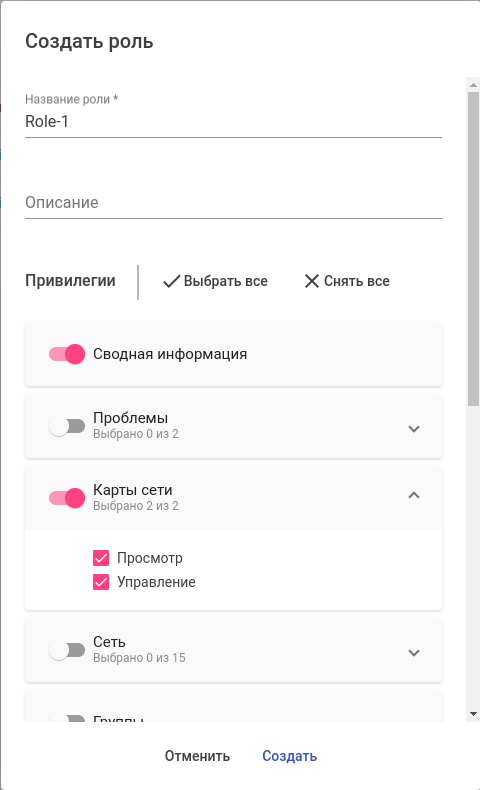Turn off the Карты сети toggle
Viewport: 480px width, 790px height.
point(67,498)
